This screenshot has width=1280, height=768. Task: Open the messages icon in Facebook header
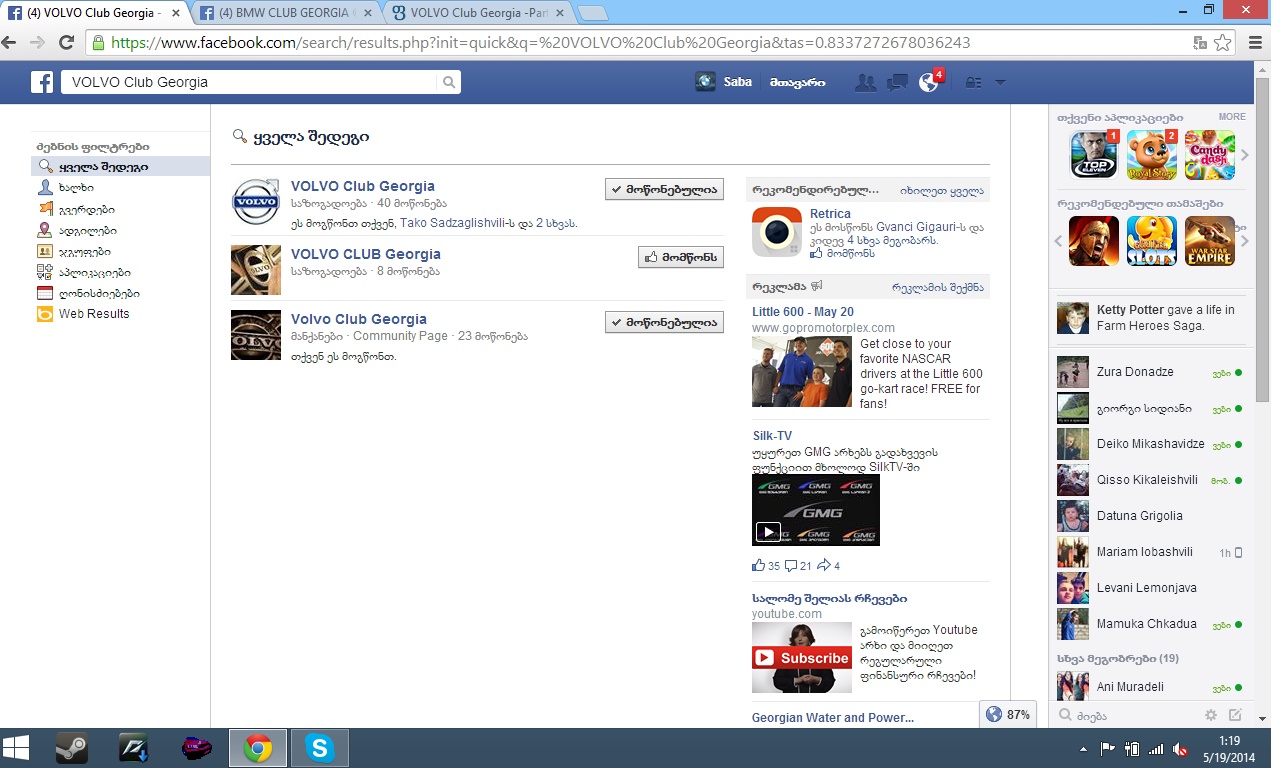coord(897,82)
